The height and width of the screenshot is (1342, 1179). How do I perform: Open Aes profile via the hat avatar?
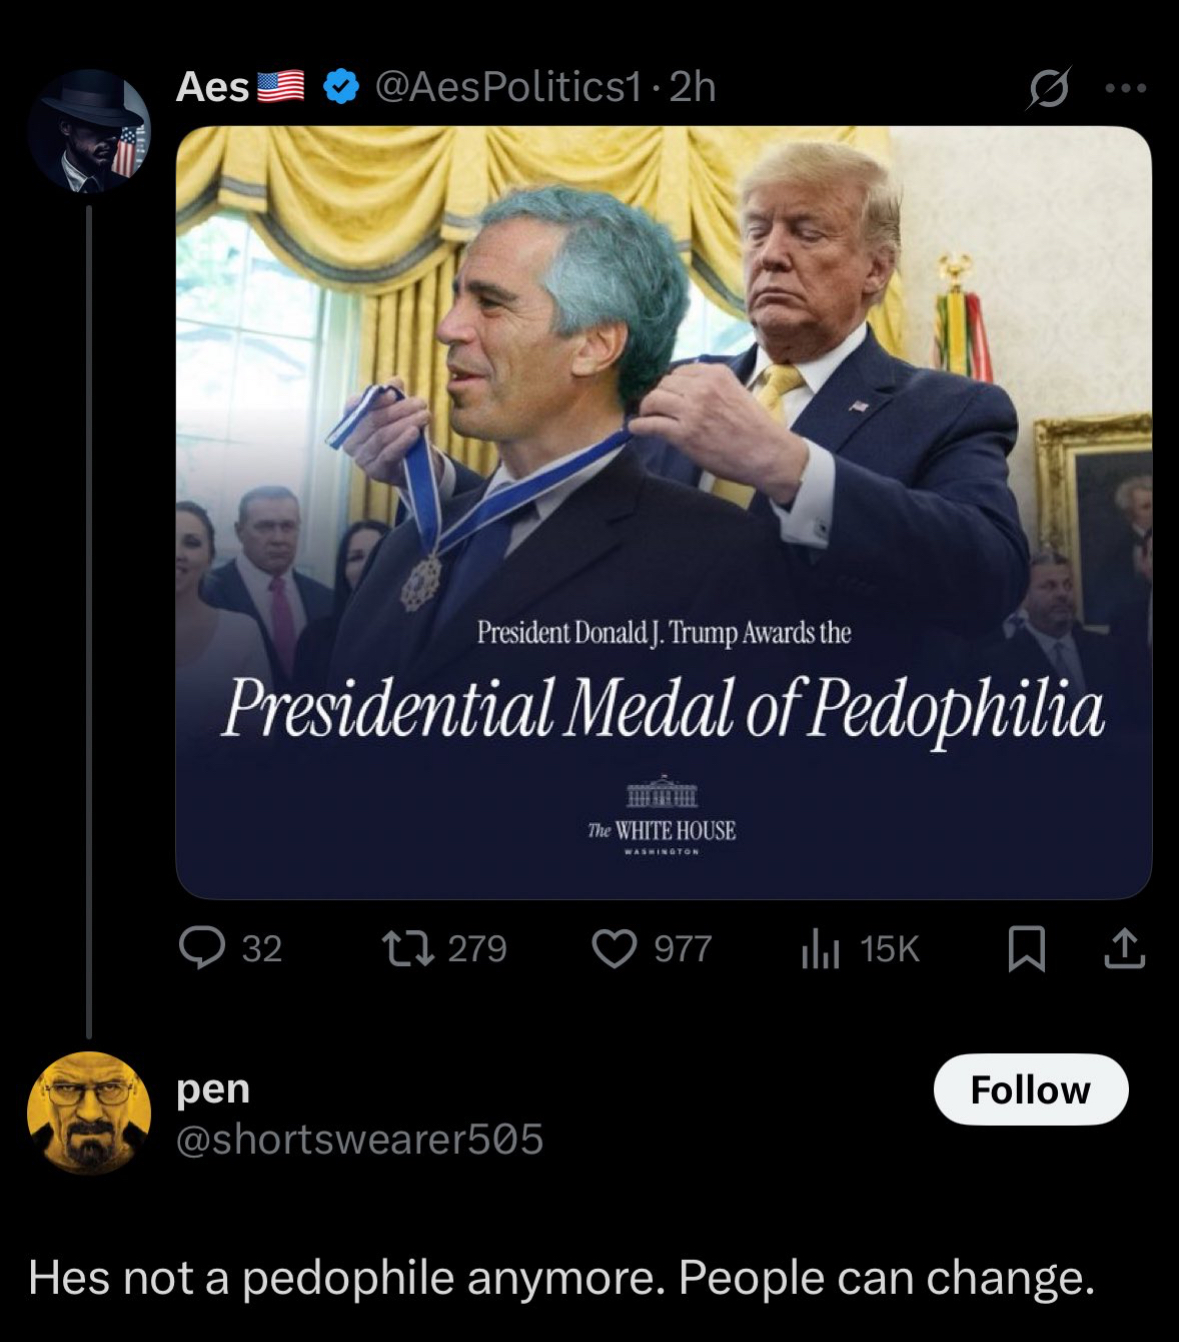tap(89, 130)
